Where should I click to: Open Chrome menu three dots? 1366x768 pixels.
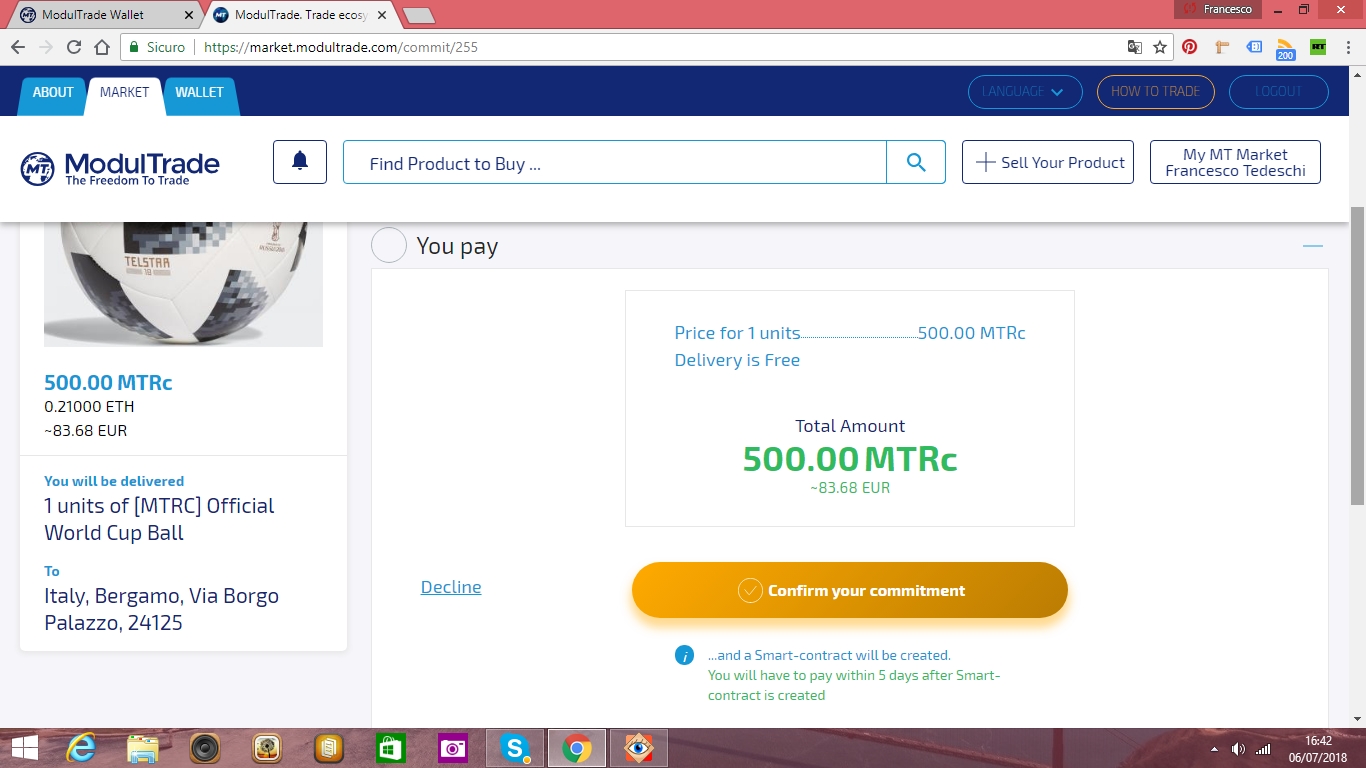tap(1349, 47)
